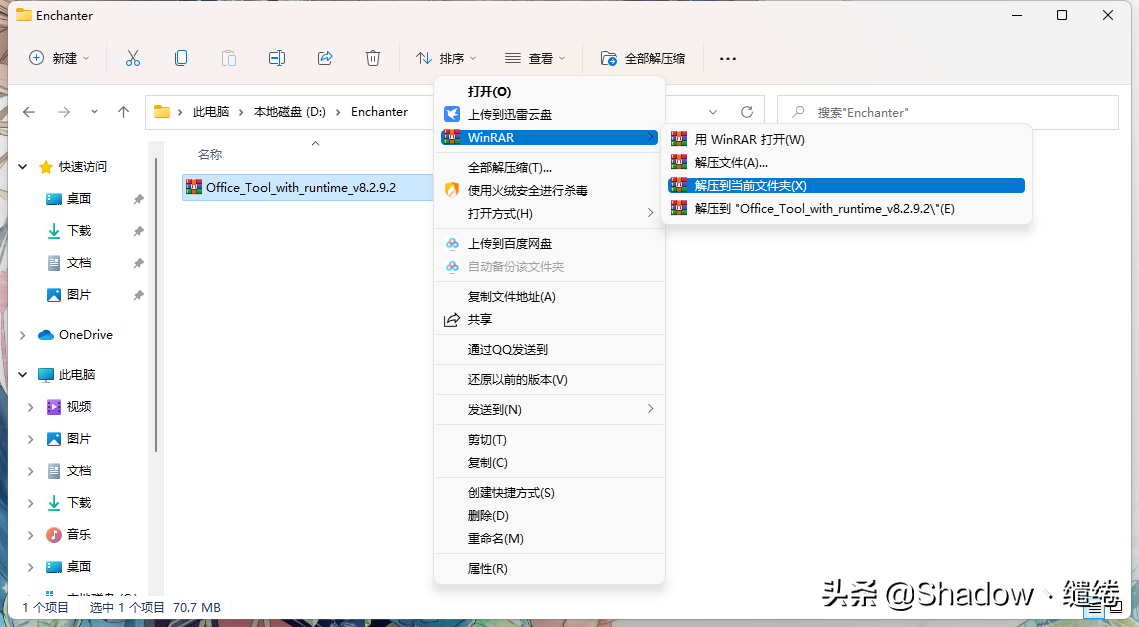Choose 上传到百度网盘

point(549,243)
